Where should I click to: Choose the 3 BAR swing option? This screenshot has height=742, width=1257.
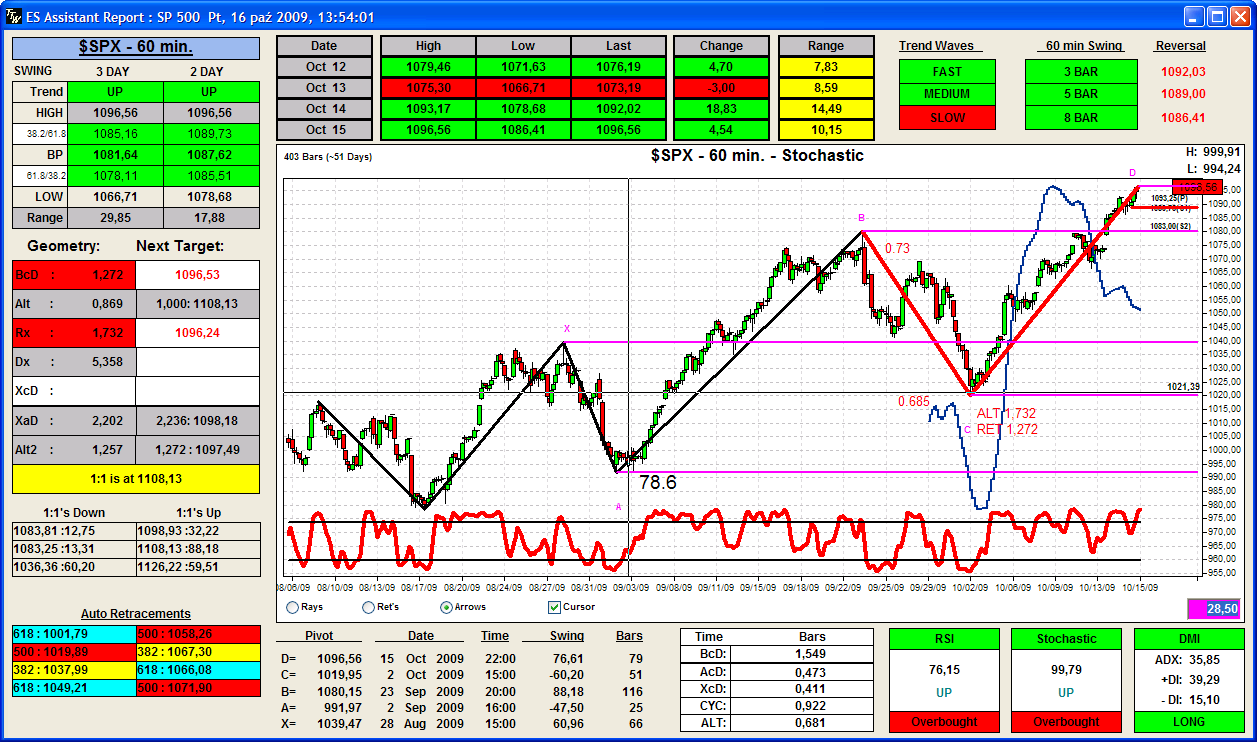[1080, 72]
